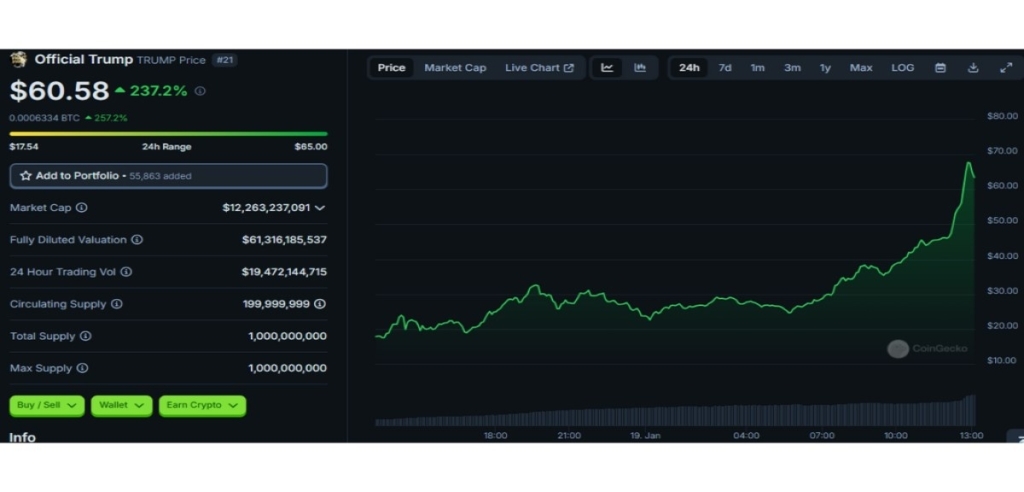Screen dimensions: 1024x492
Task: Switch to candlestick chart icon
Action: (640, 68)
